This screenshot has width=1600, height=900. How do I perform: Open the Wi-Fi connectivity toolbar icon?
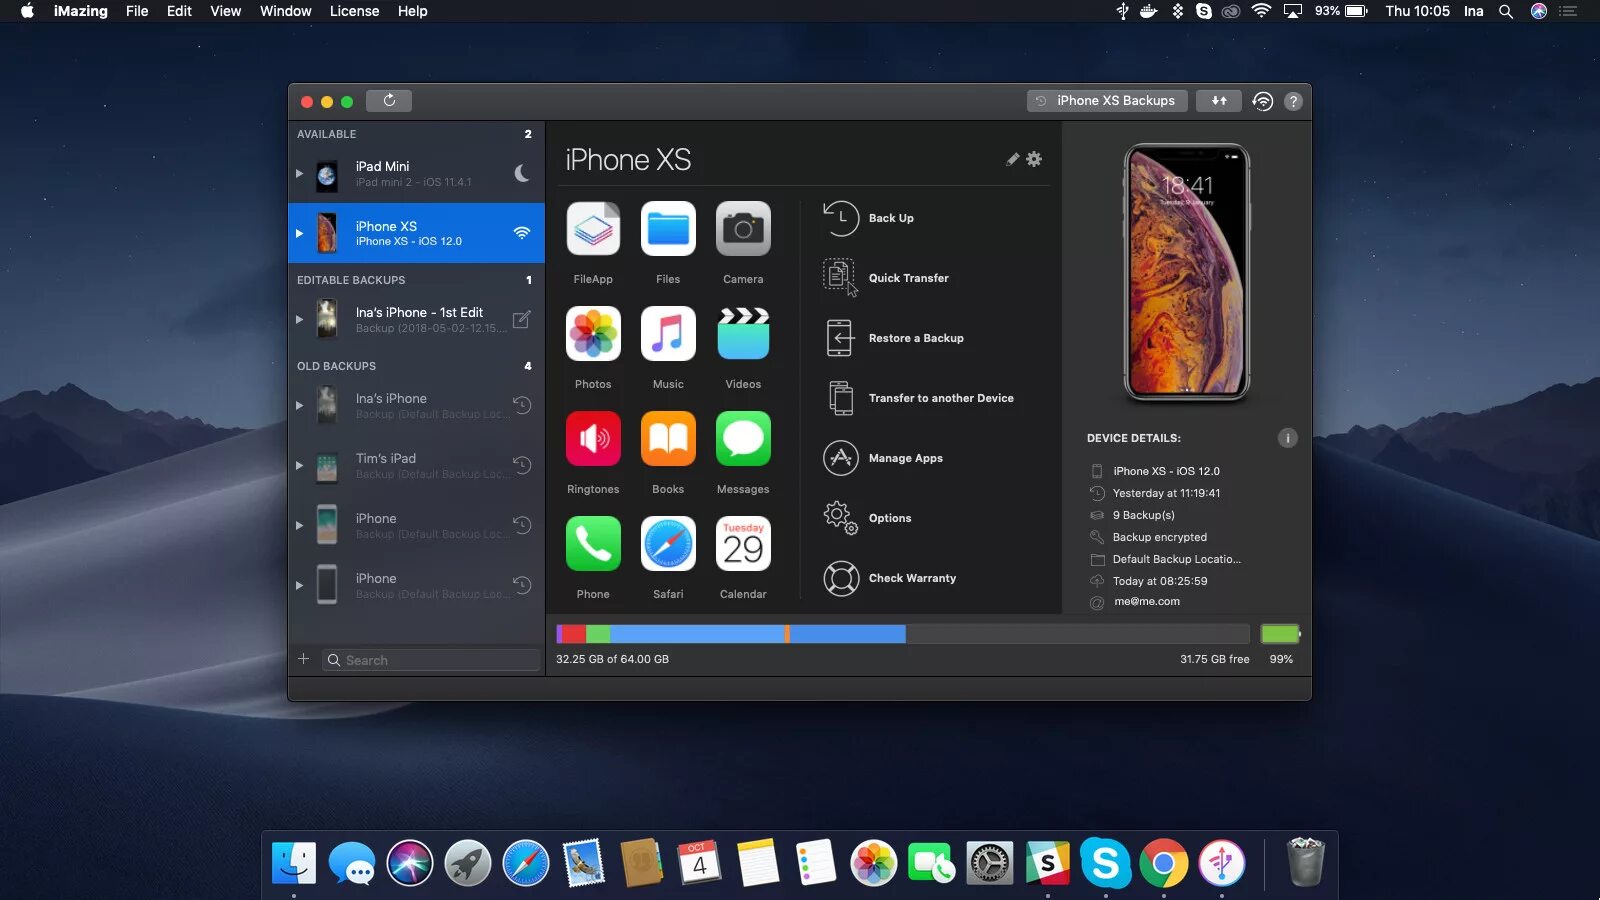(1263, 101)
